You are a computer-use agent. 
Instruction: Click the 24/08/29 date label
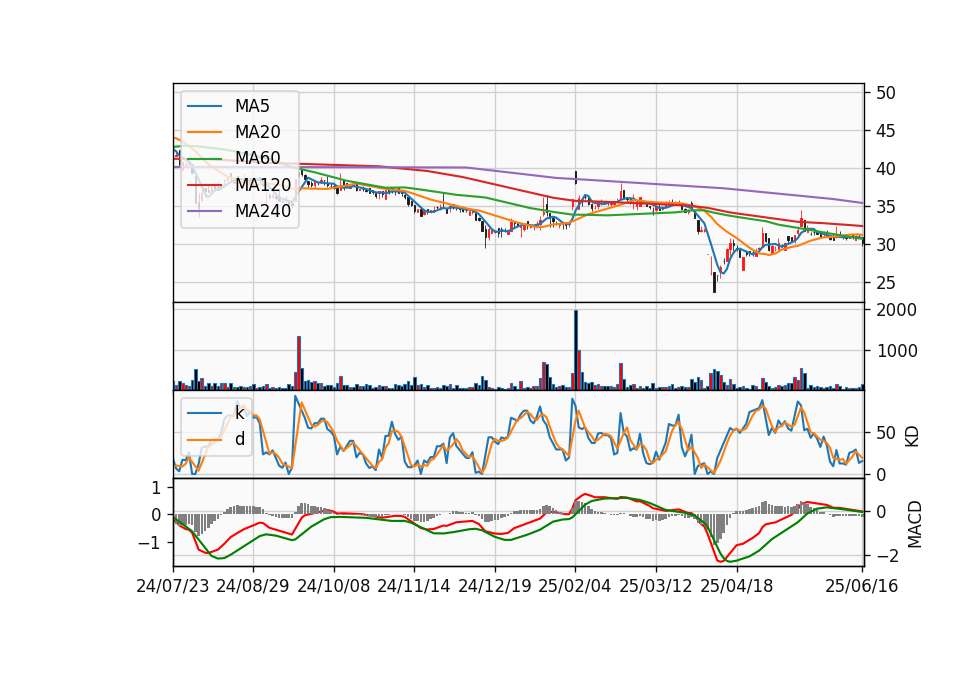tap(253, 586)
